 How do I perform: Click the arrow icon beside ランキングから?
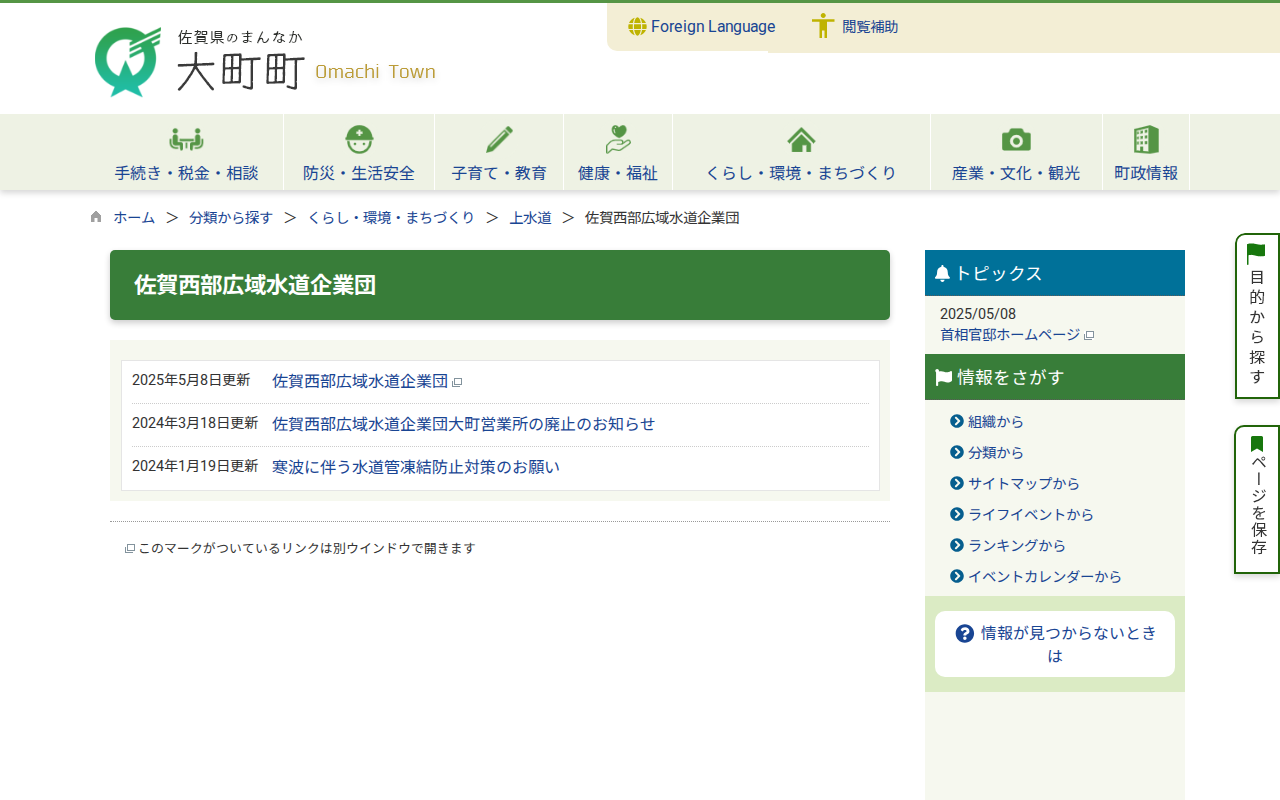click(x=957, y=545)
